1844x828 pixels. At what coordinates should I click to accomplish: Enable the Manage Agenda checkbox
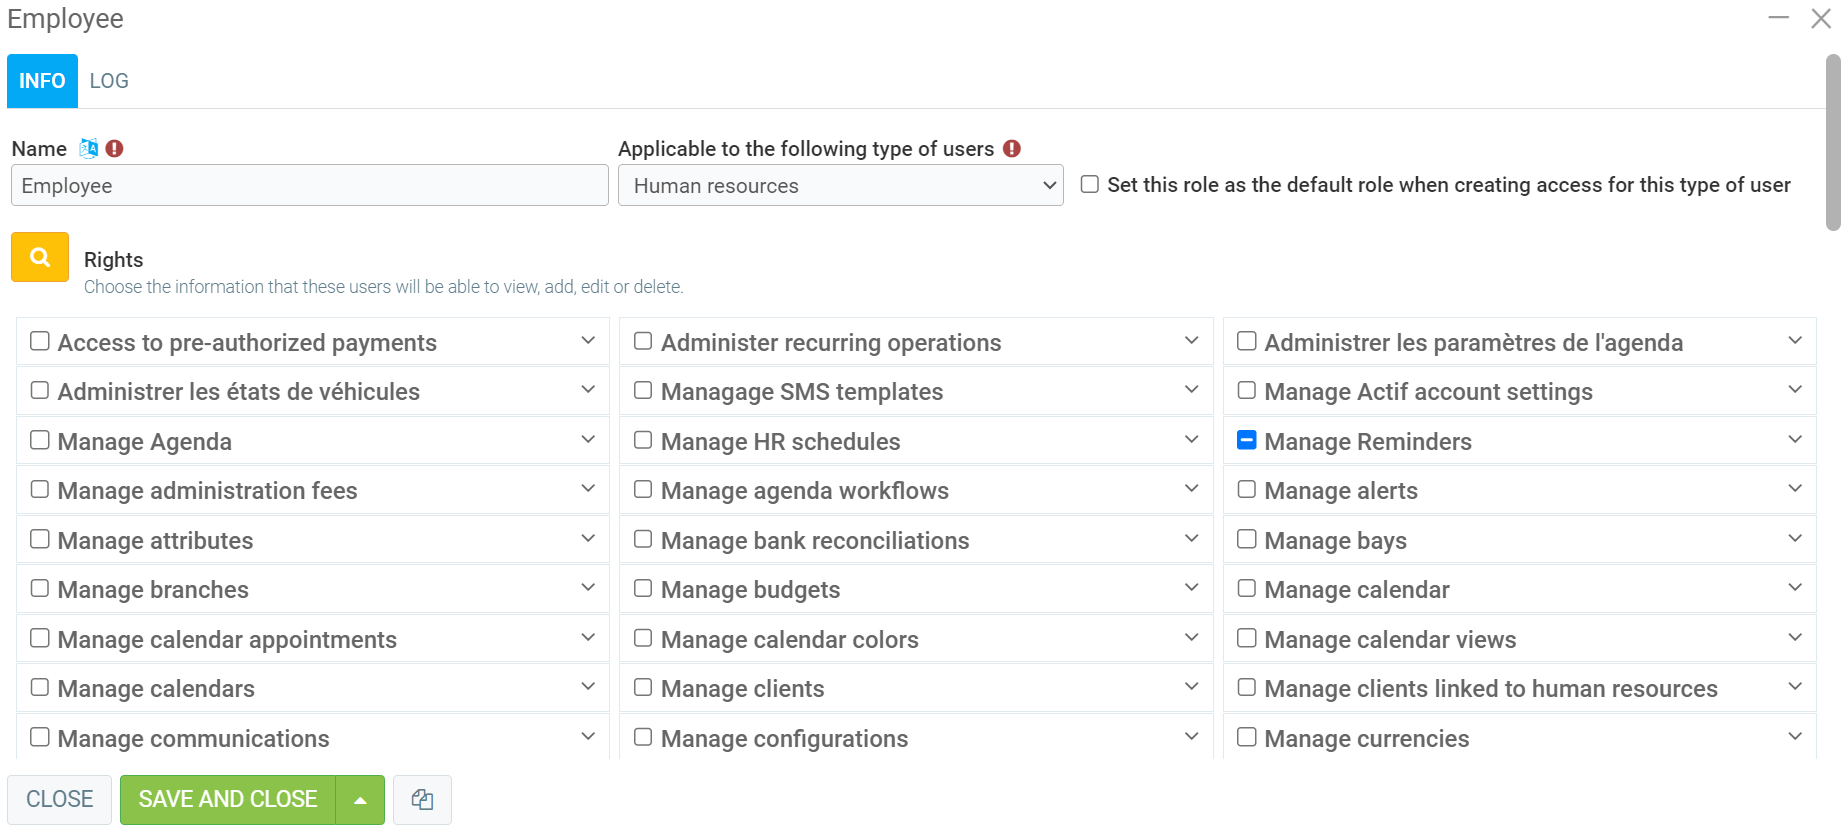[40, 440]
